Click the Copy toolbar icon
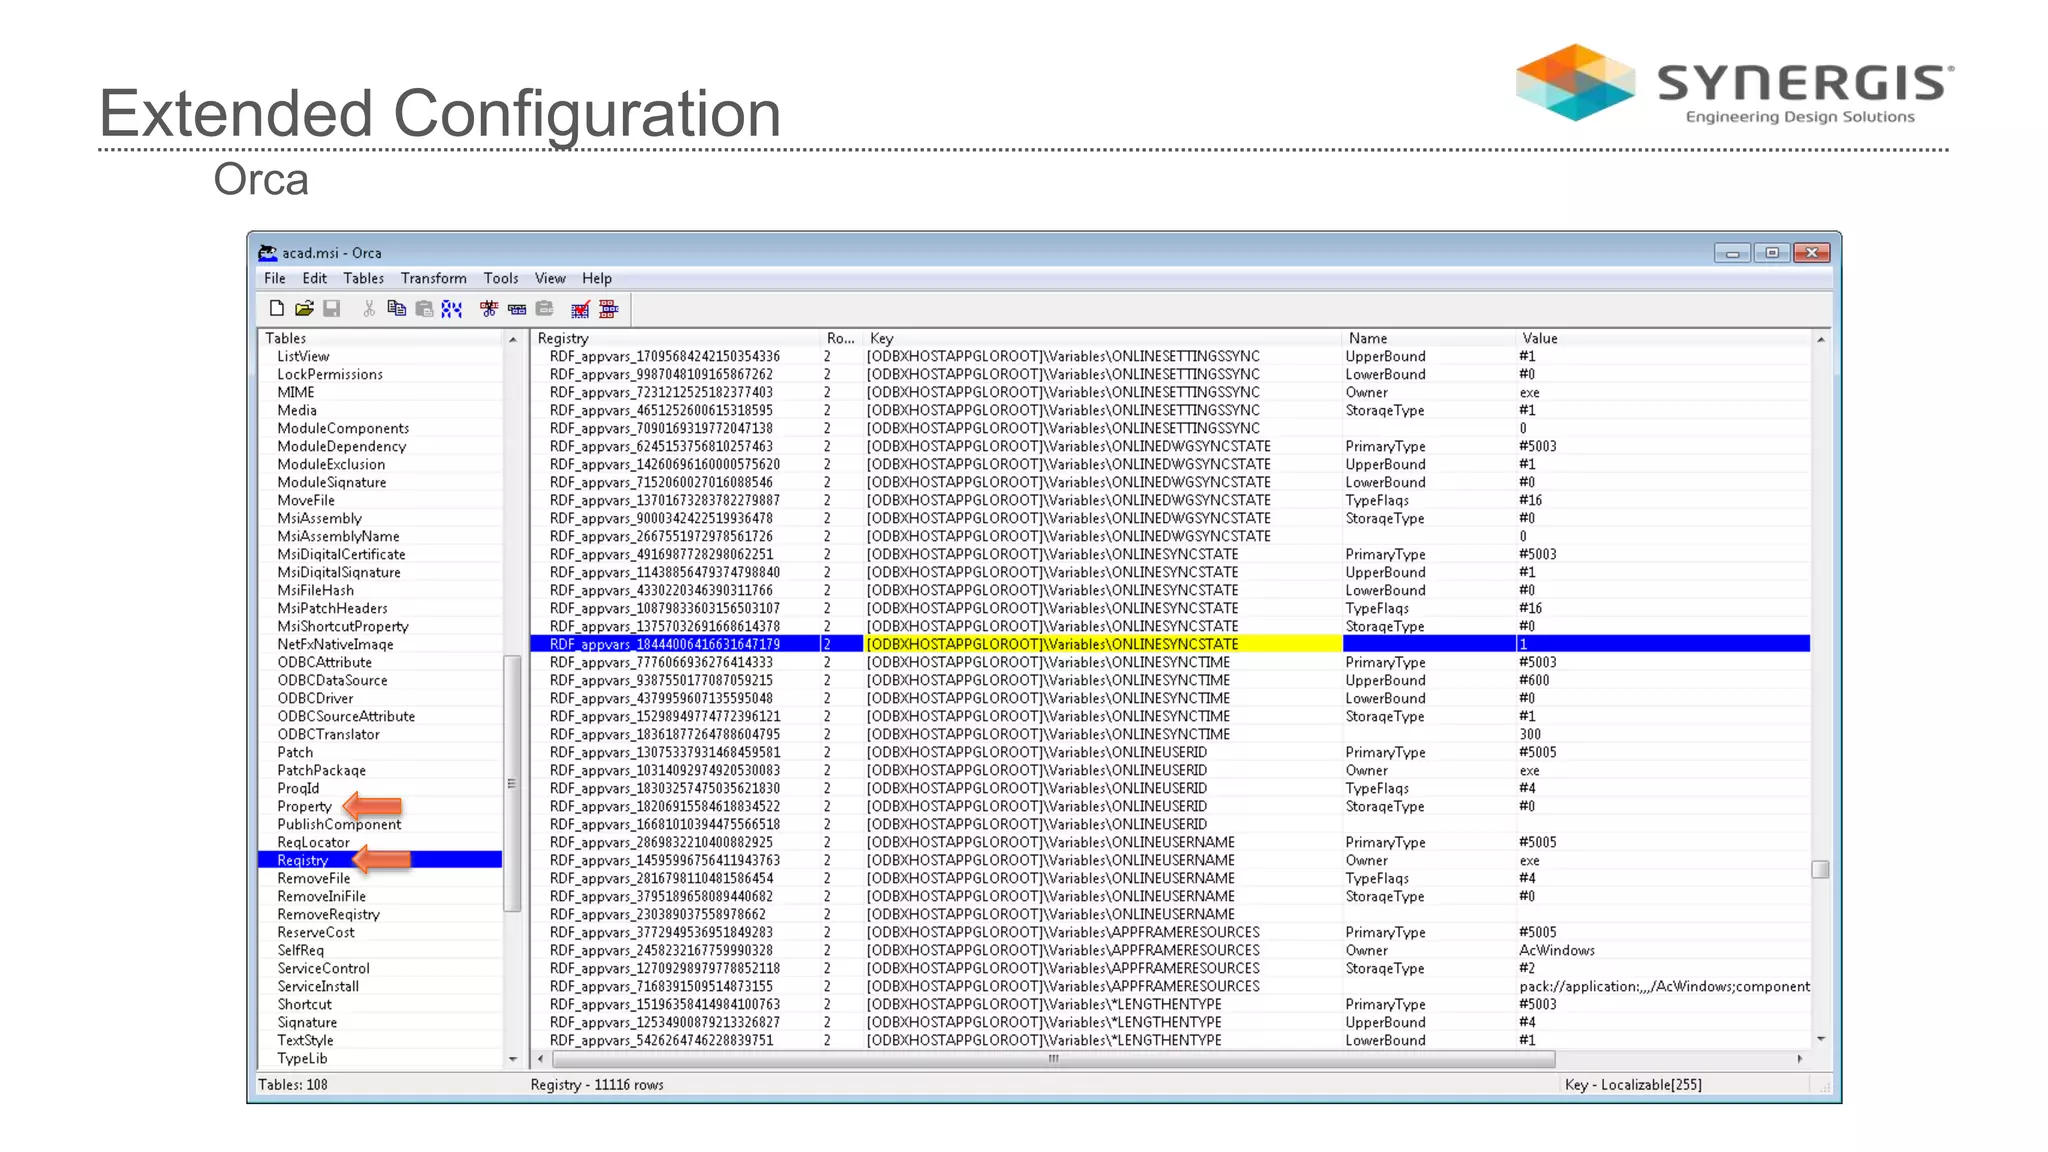The width and height of the screenshot is (2048, 1152). click(396, 309)
